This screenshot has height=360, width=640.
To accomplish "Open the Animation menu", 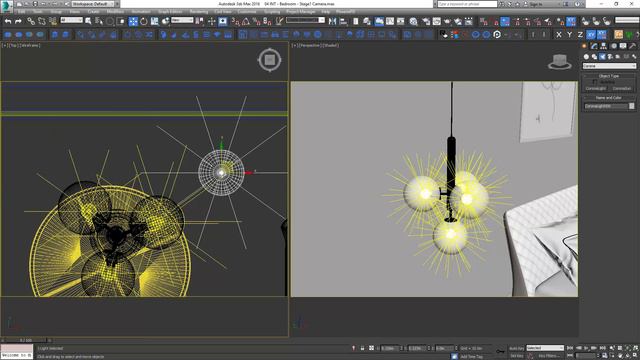I will tap(141, 12).
